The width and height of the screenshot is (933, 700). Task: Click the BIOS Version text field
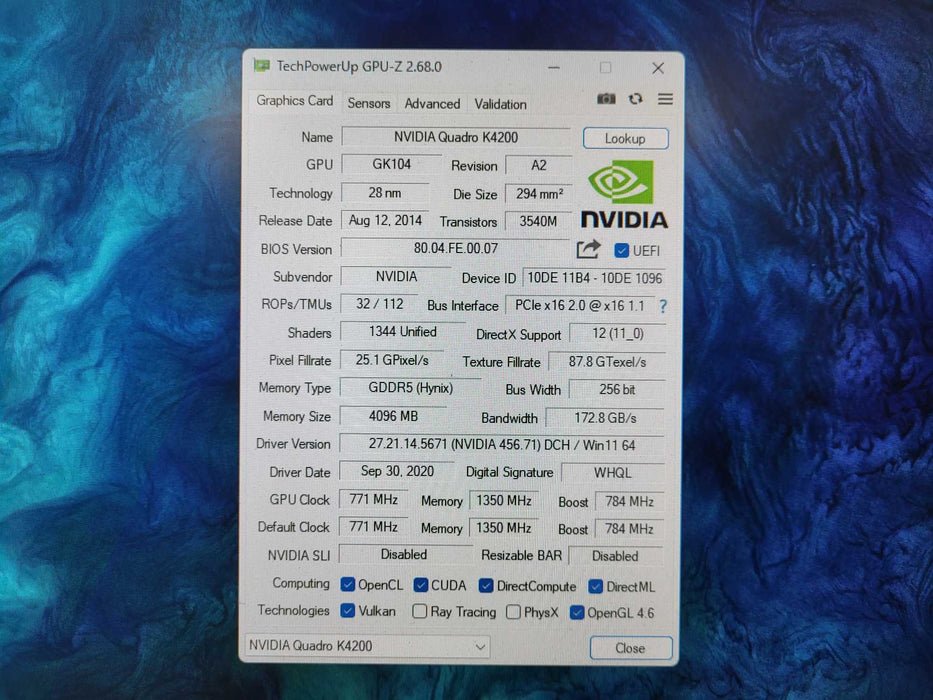pos(455,249)
